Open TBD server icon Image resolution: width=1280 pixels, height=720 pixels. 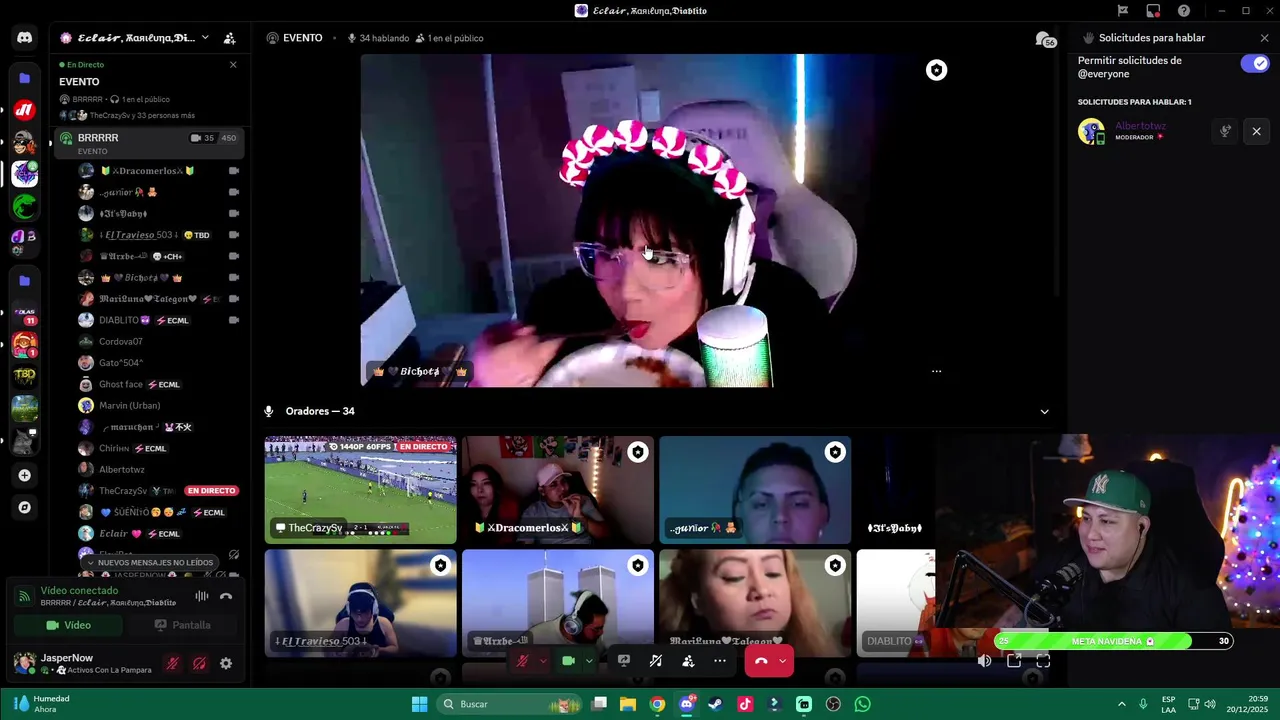(x=25, y=376)
